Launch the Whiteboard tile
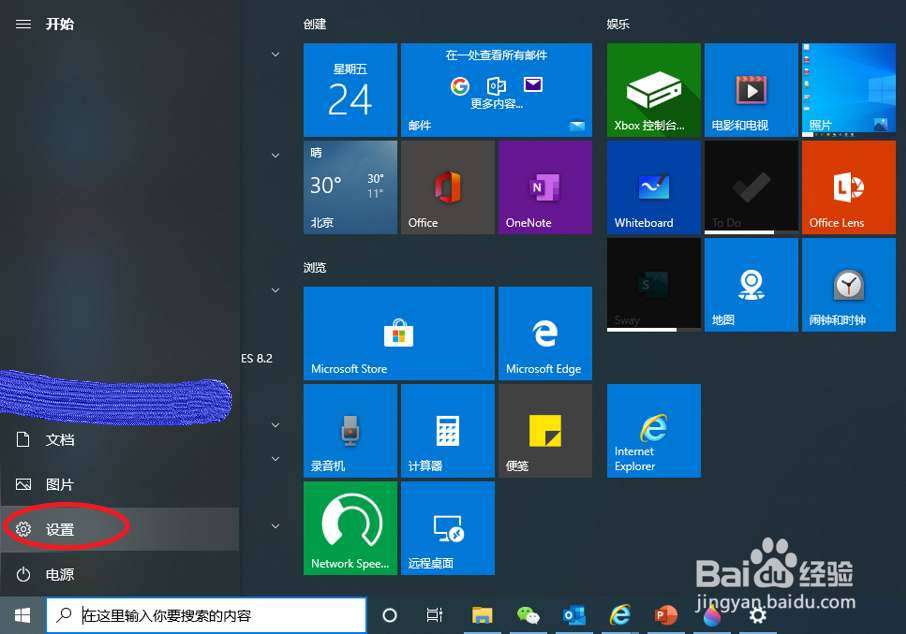 653,187
